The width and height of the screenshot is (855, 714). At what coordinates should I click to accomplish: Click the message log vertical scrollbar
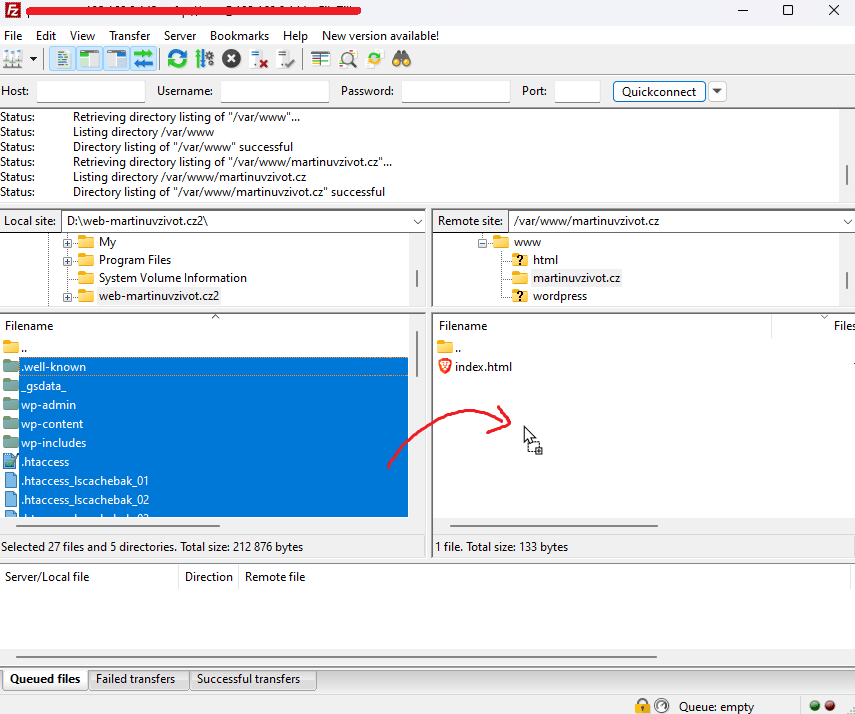[847, 172]
